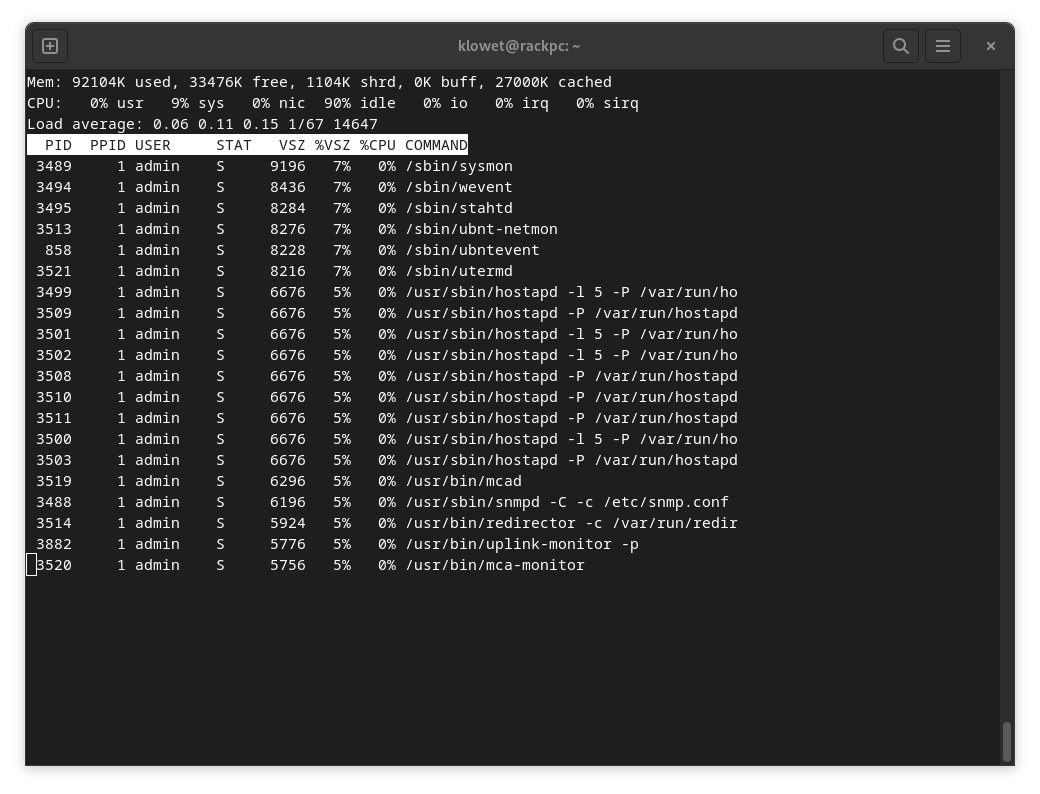Click the USER column header
1040x794 pixels.
click(x=153, y=145)
